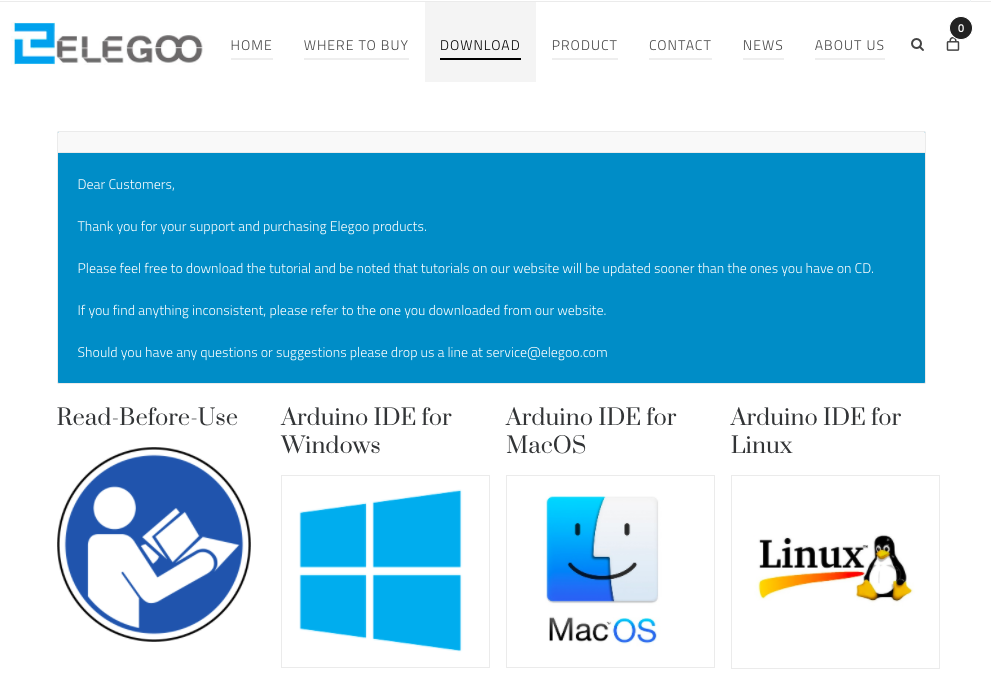Open the ABOUT US page
The height and width of the screenshot is (692, 991).
tap(849, 46)
